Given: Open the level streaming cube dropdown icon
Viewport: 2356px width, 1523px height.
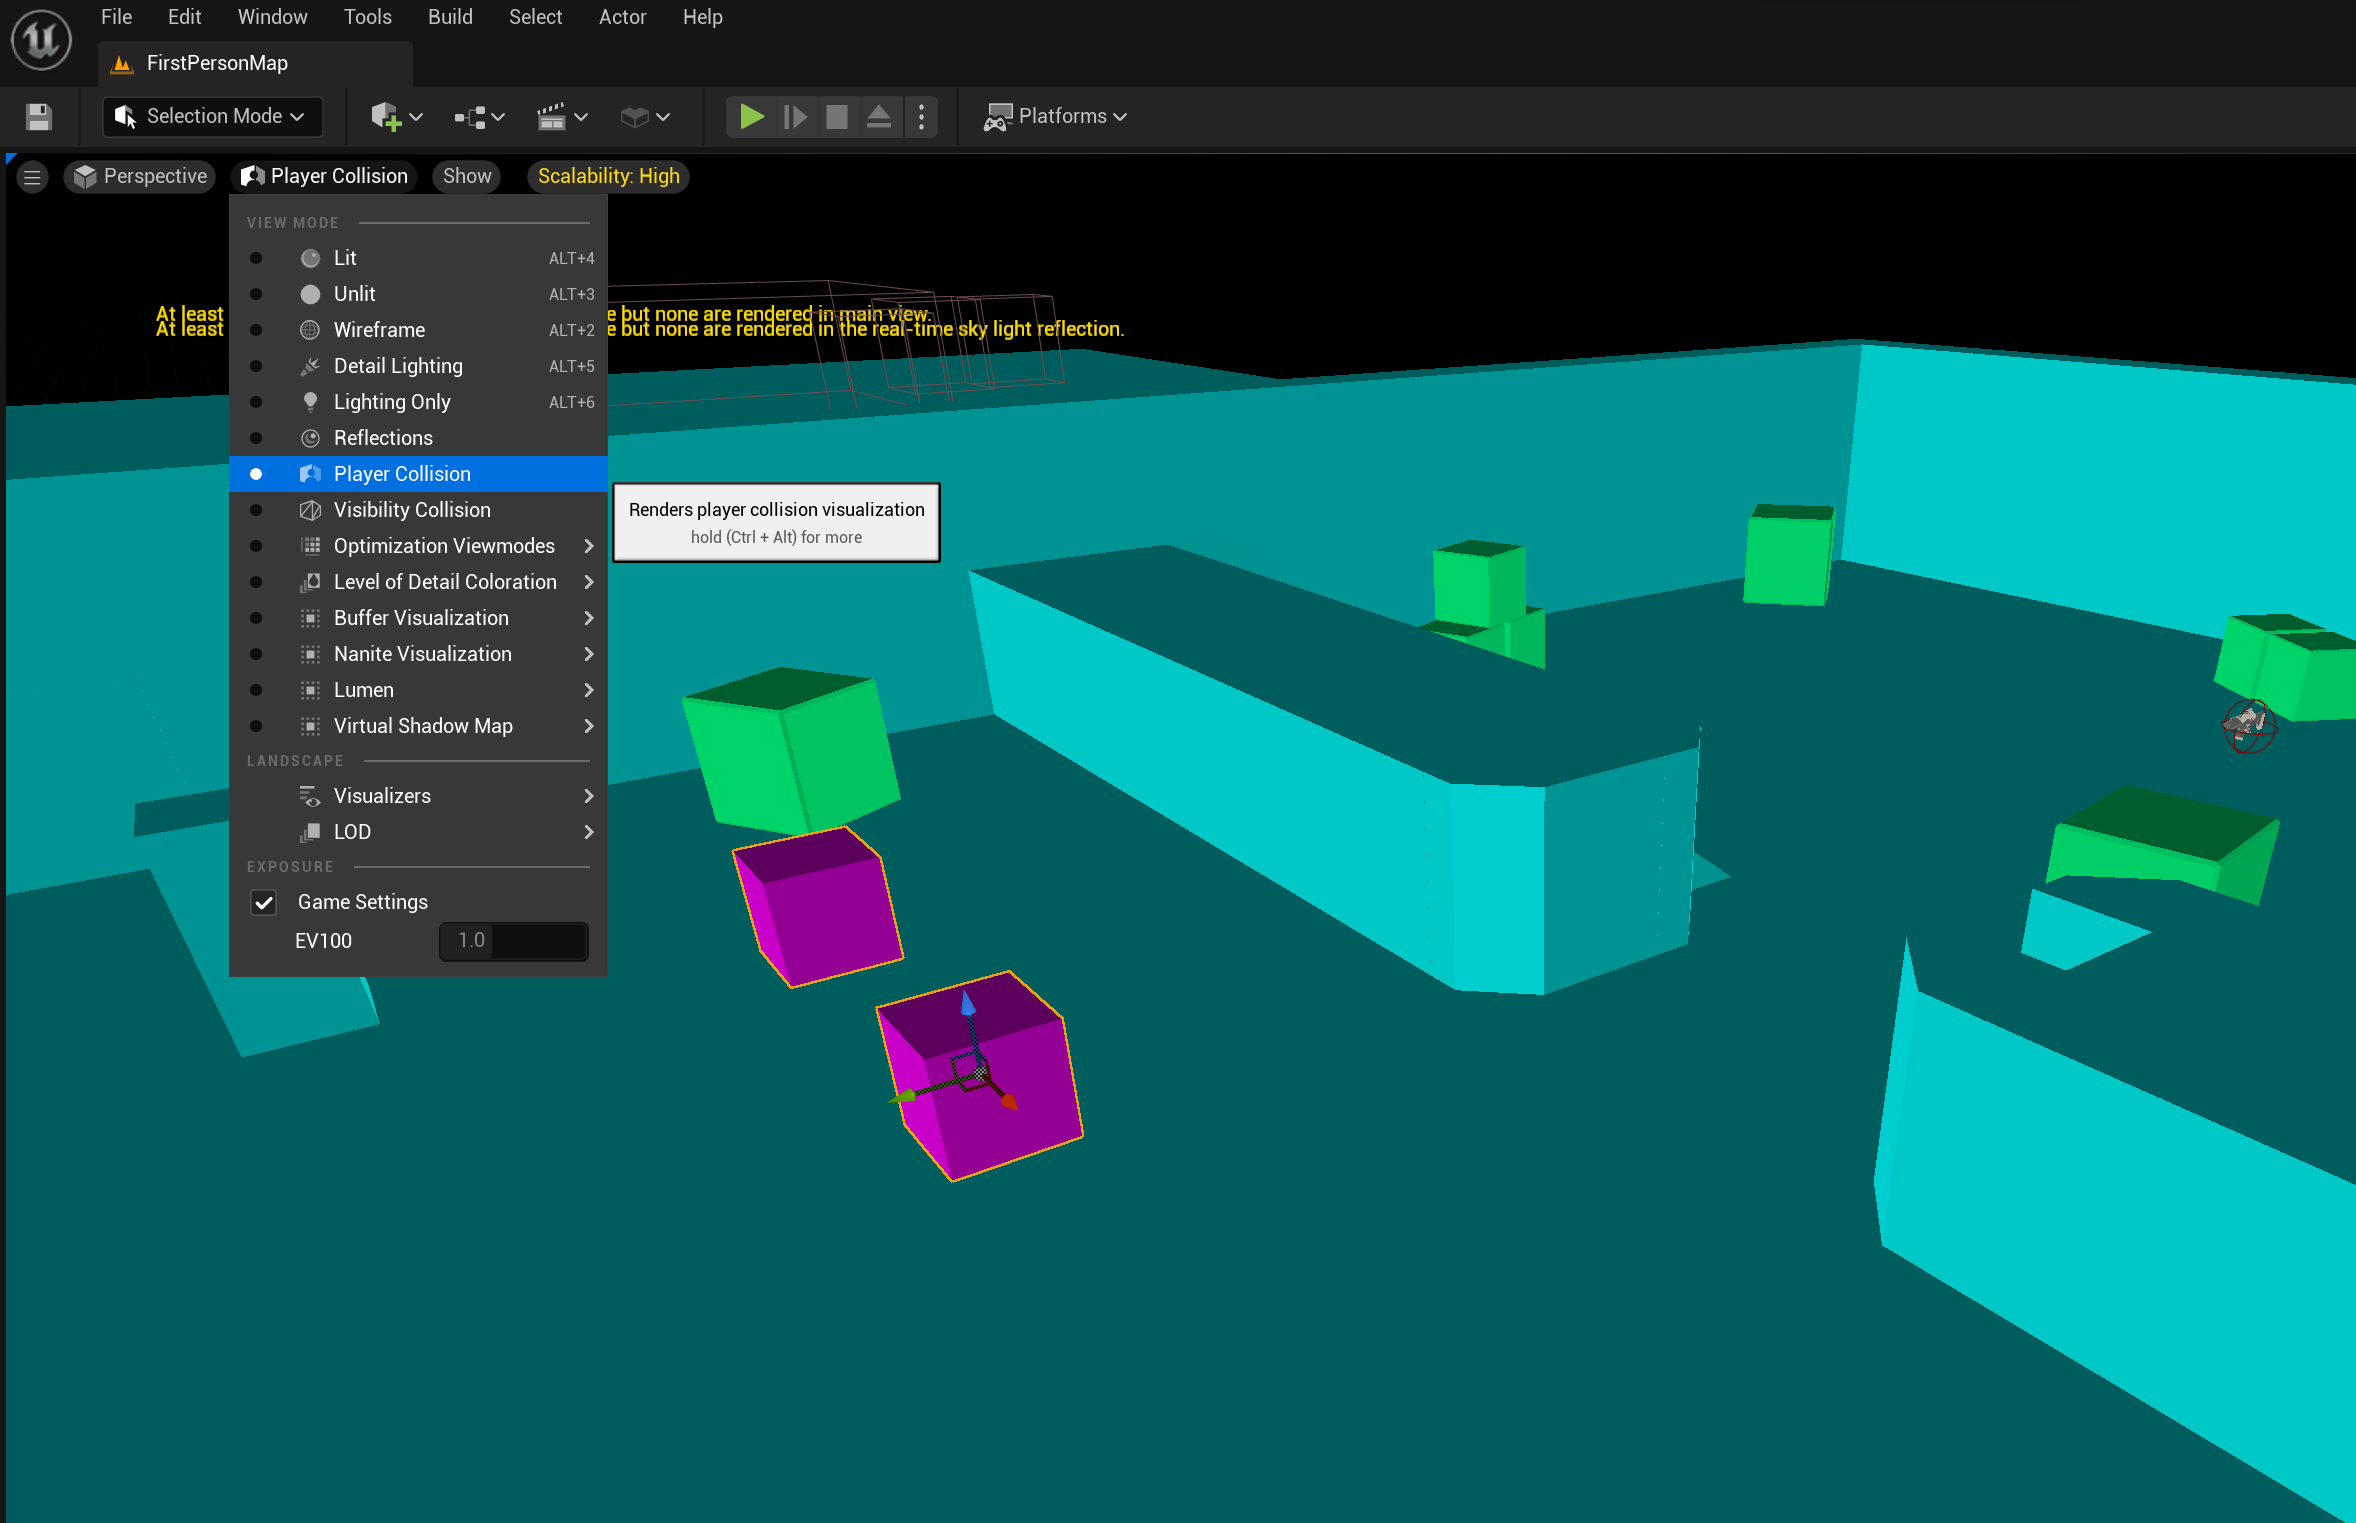Looking at the screenshot, I should (644, 117).
